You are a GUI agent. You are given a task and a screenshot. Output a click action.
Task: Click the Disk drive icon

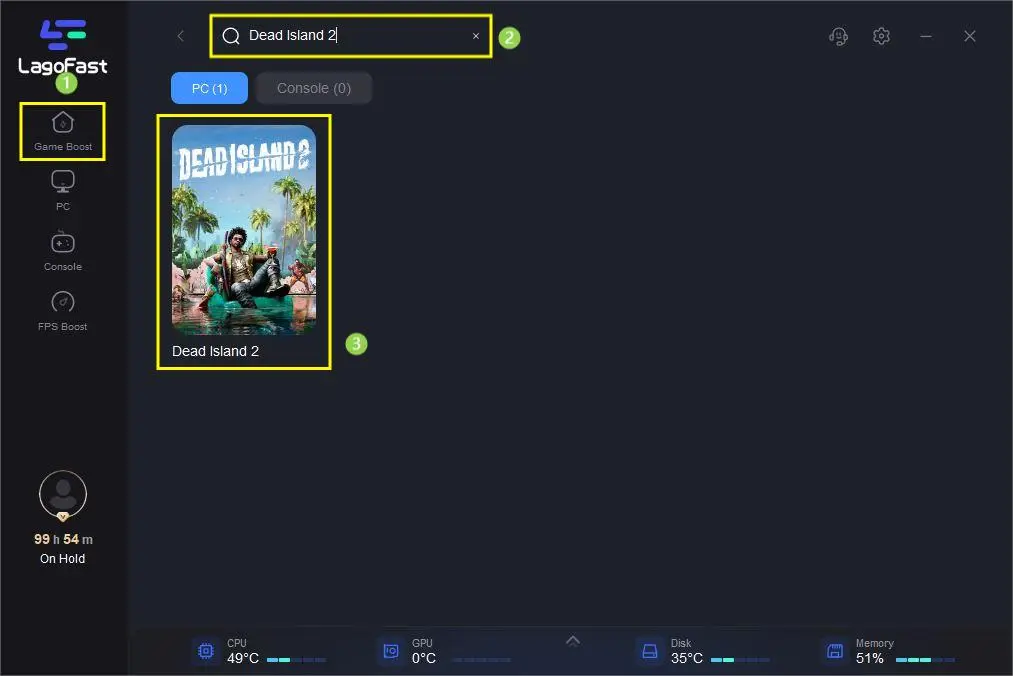[x=650, y=651]
